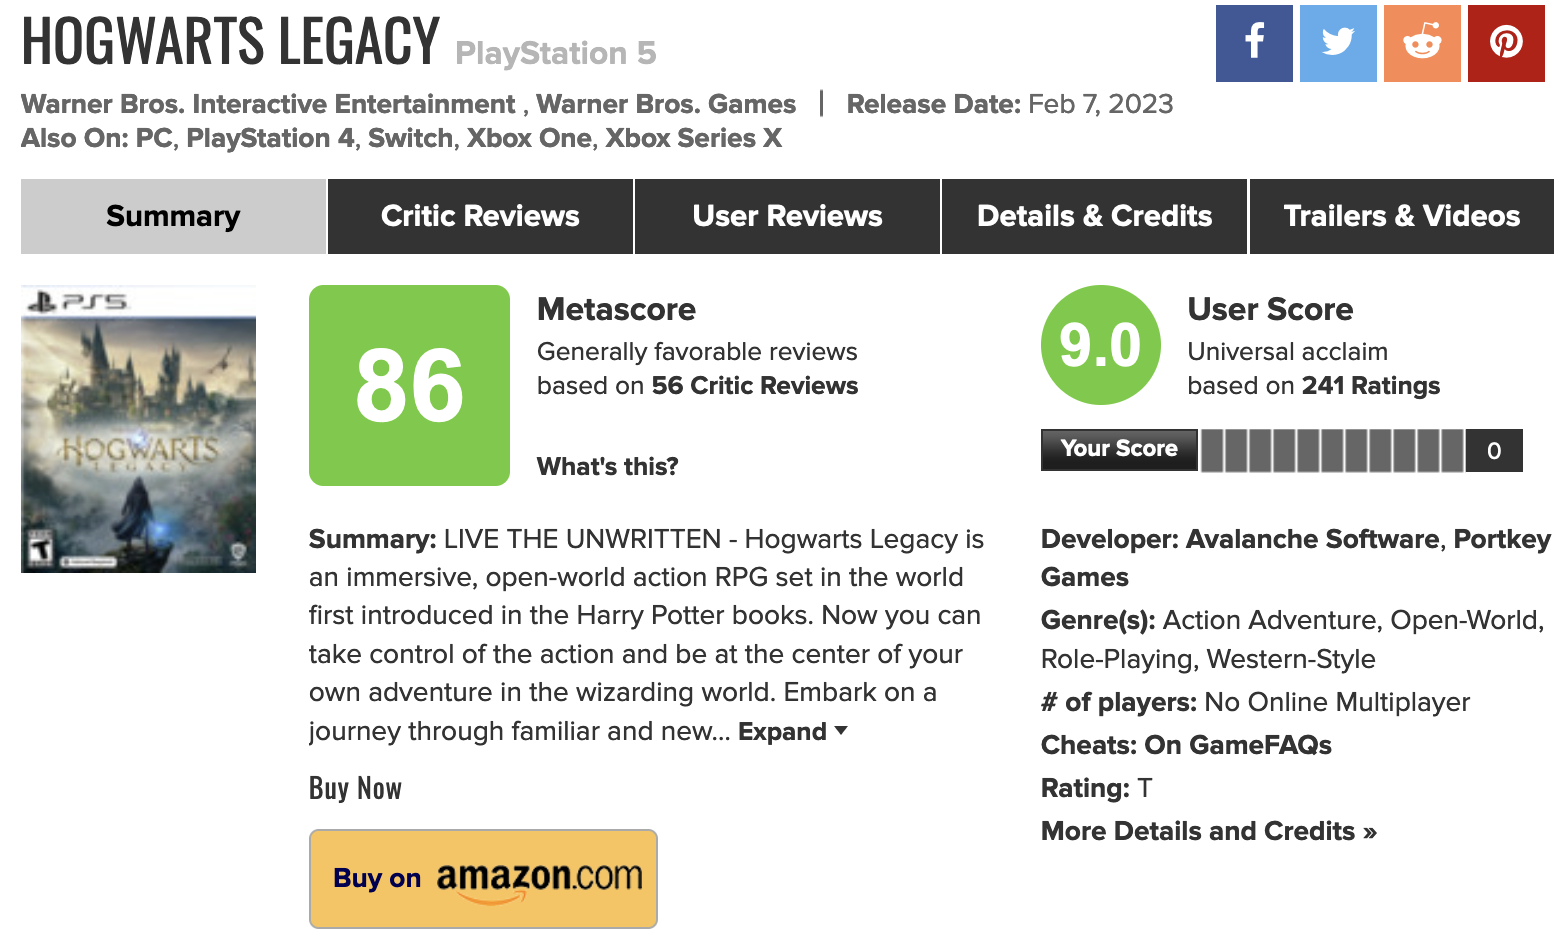The width and height of the screenshot is (1564, 938).
Task: Click the Hogwarts Legacy PS5 cover art
Action: pos(138,429)
